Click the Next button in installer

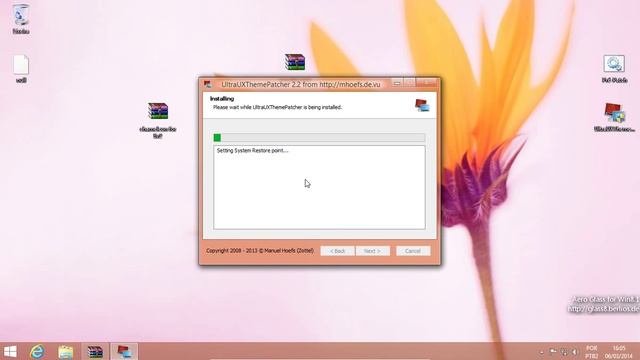[x=372, y=251]
